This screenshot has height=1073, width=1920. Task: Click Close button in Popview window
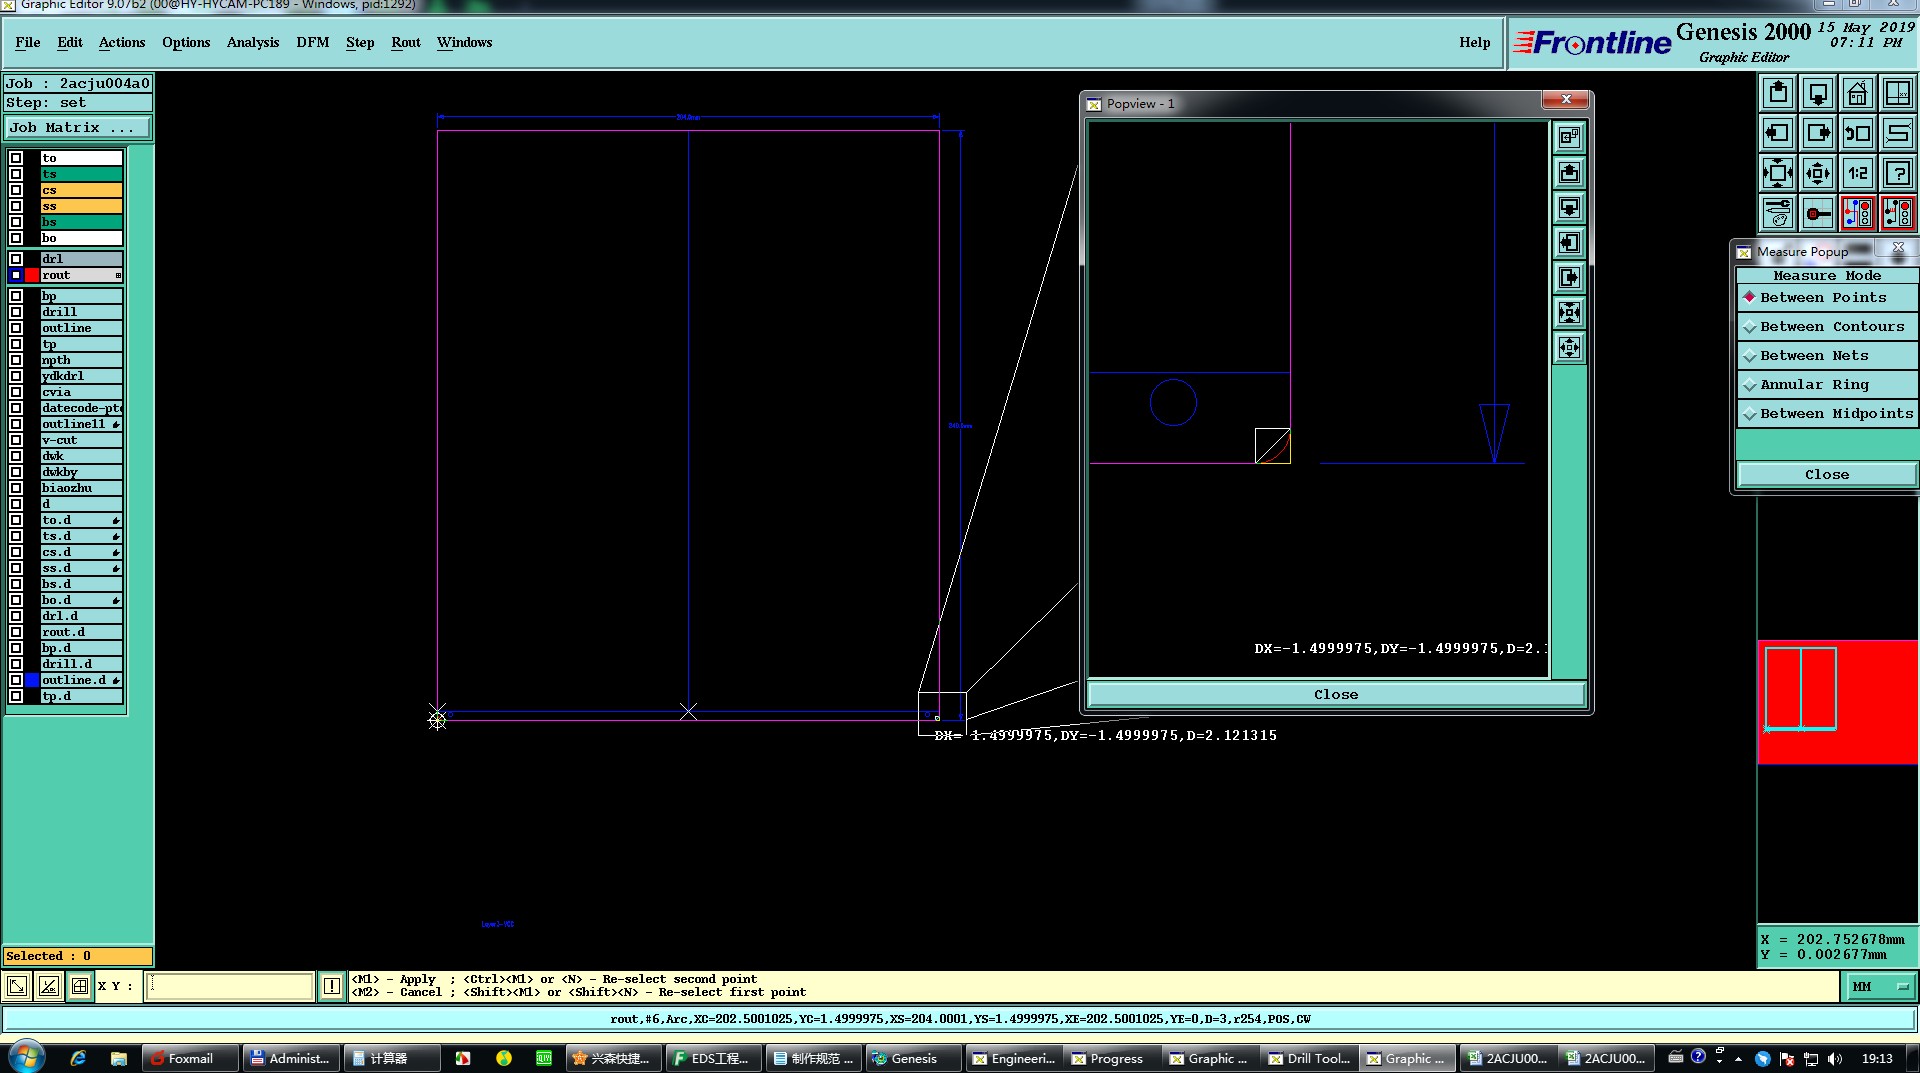coord(1336,695)
